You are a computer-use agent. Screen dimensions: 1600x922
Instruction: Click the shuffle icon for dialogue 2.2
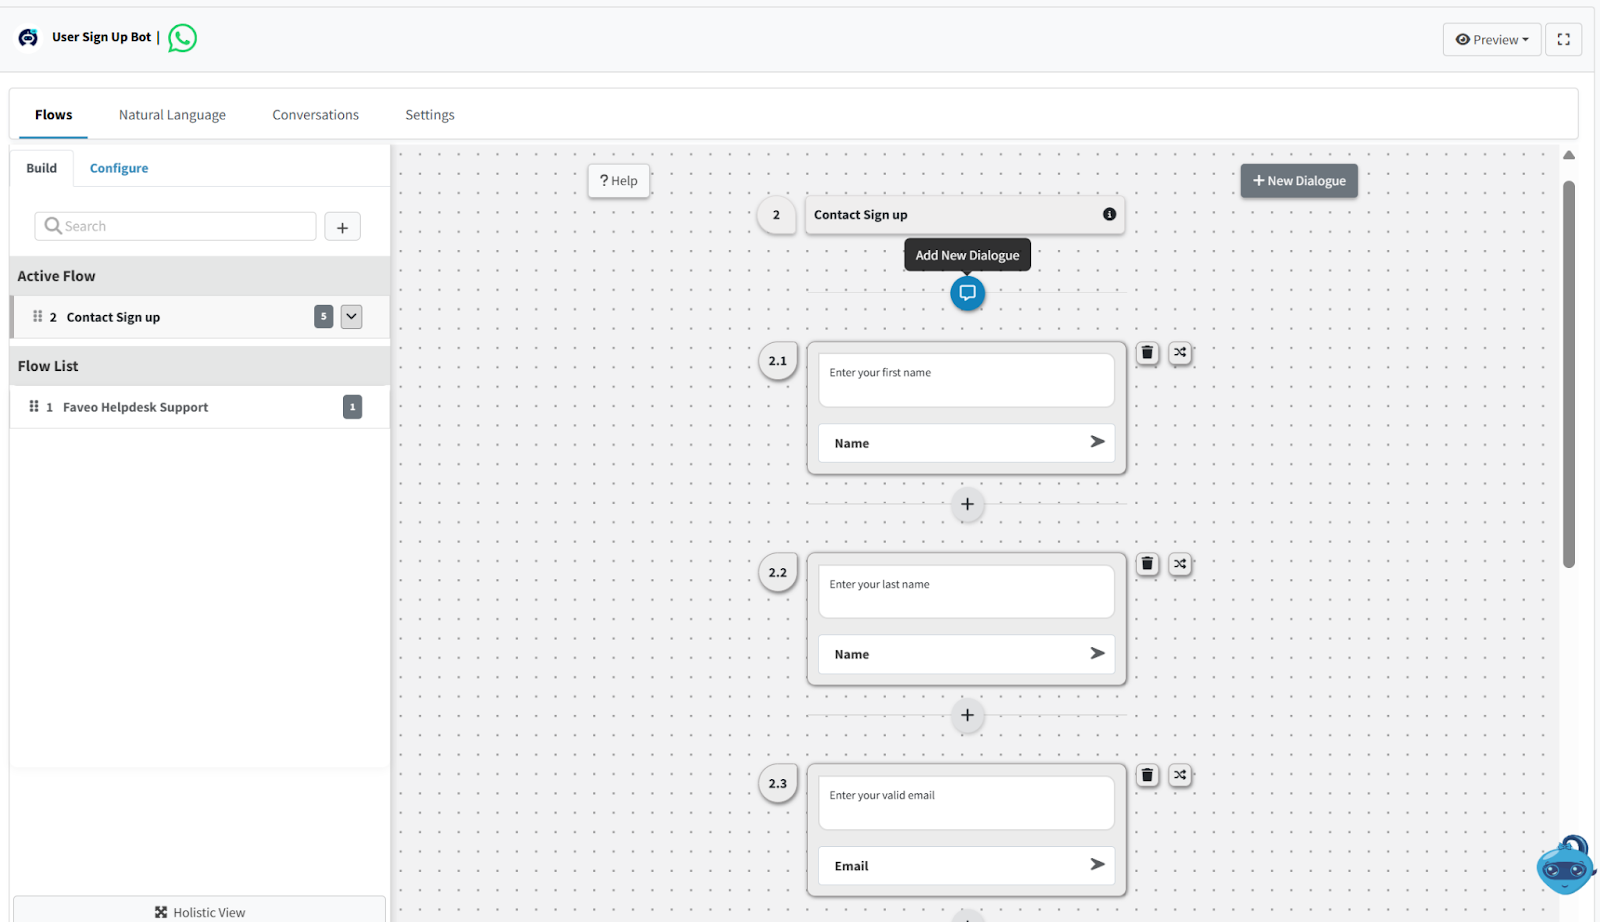point(1180,564)
